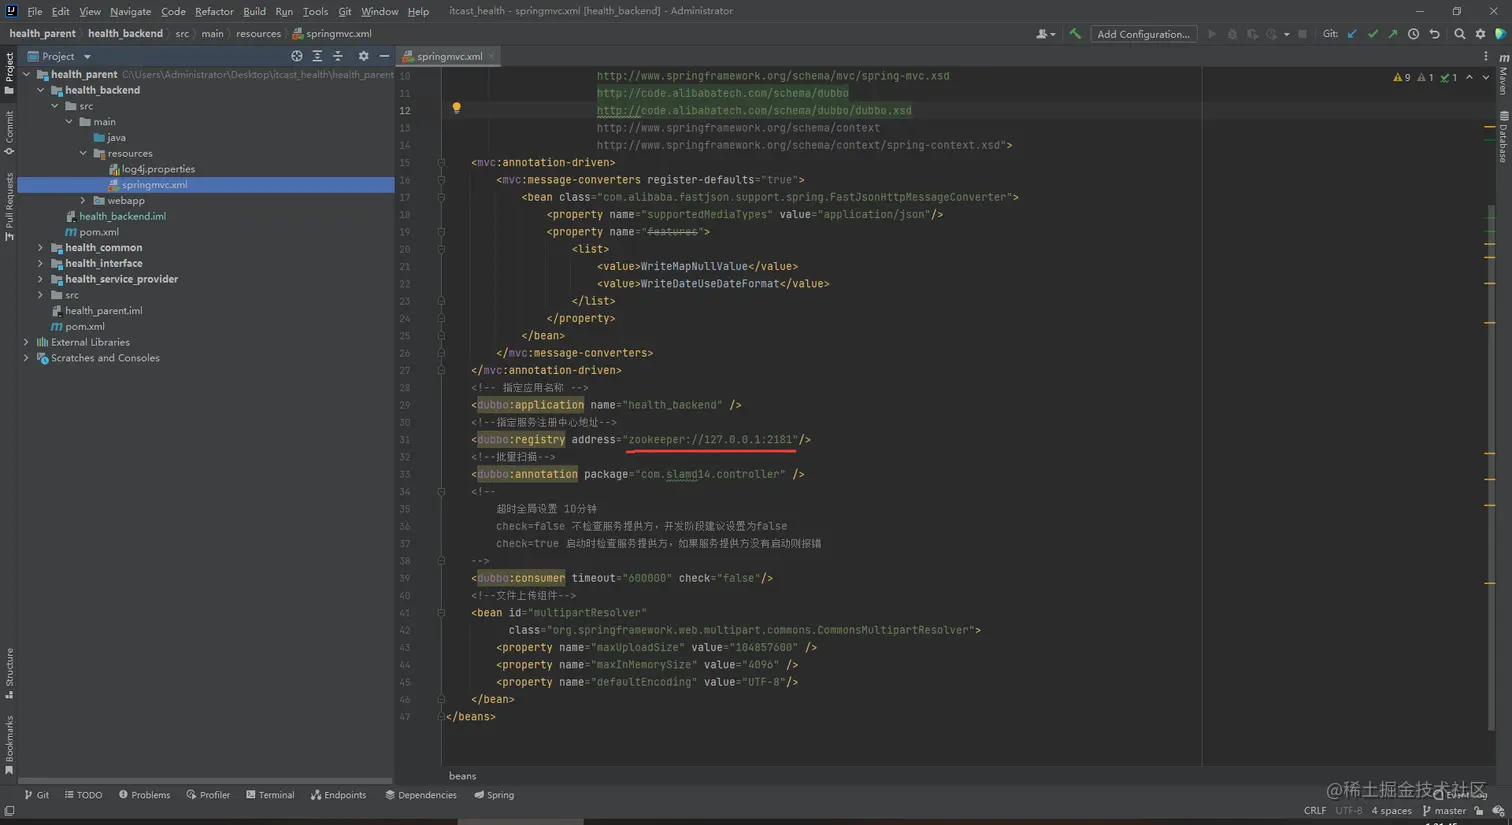Image resolution: width=1512 pixels, height=825 pixels.
Task: Click the Git Commit checkmark icon
Action: 1372,34
